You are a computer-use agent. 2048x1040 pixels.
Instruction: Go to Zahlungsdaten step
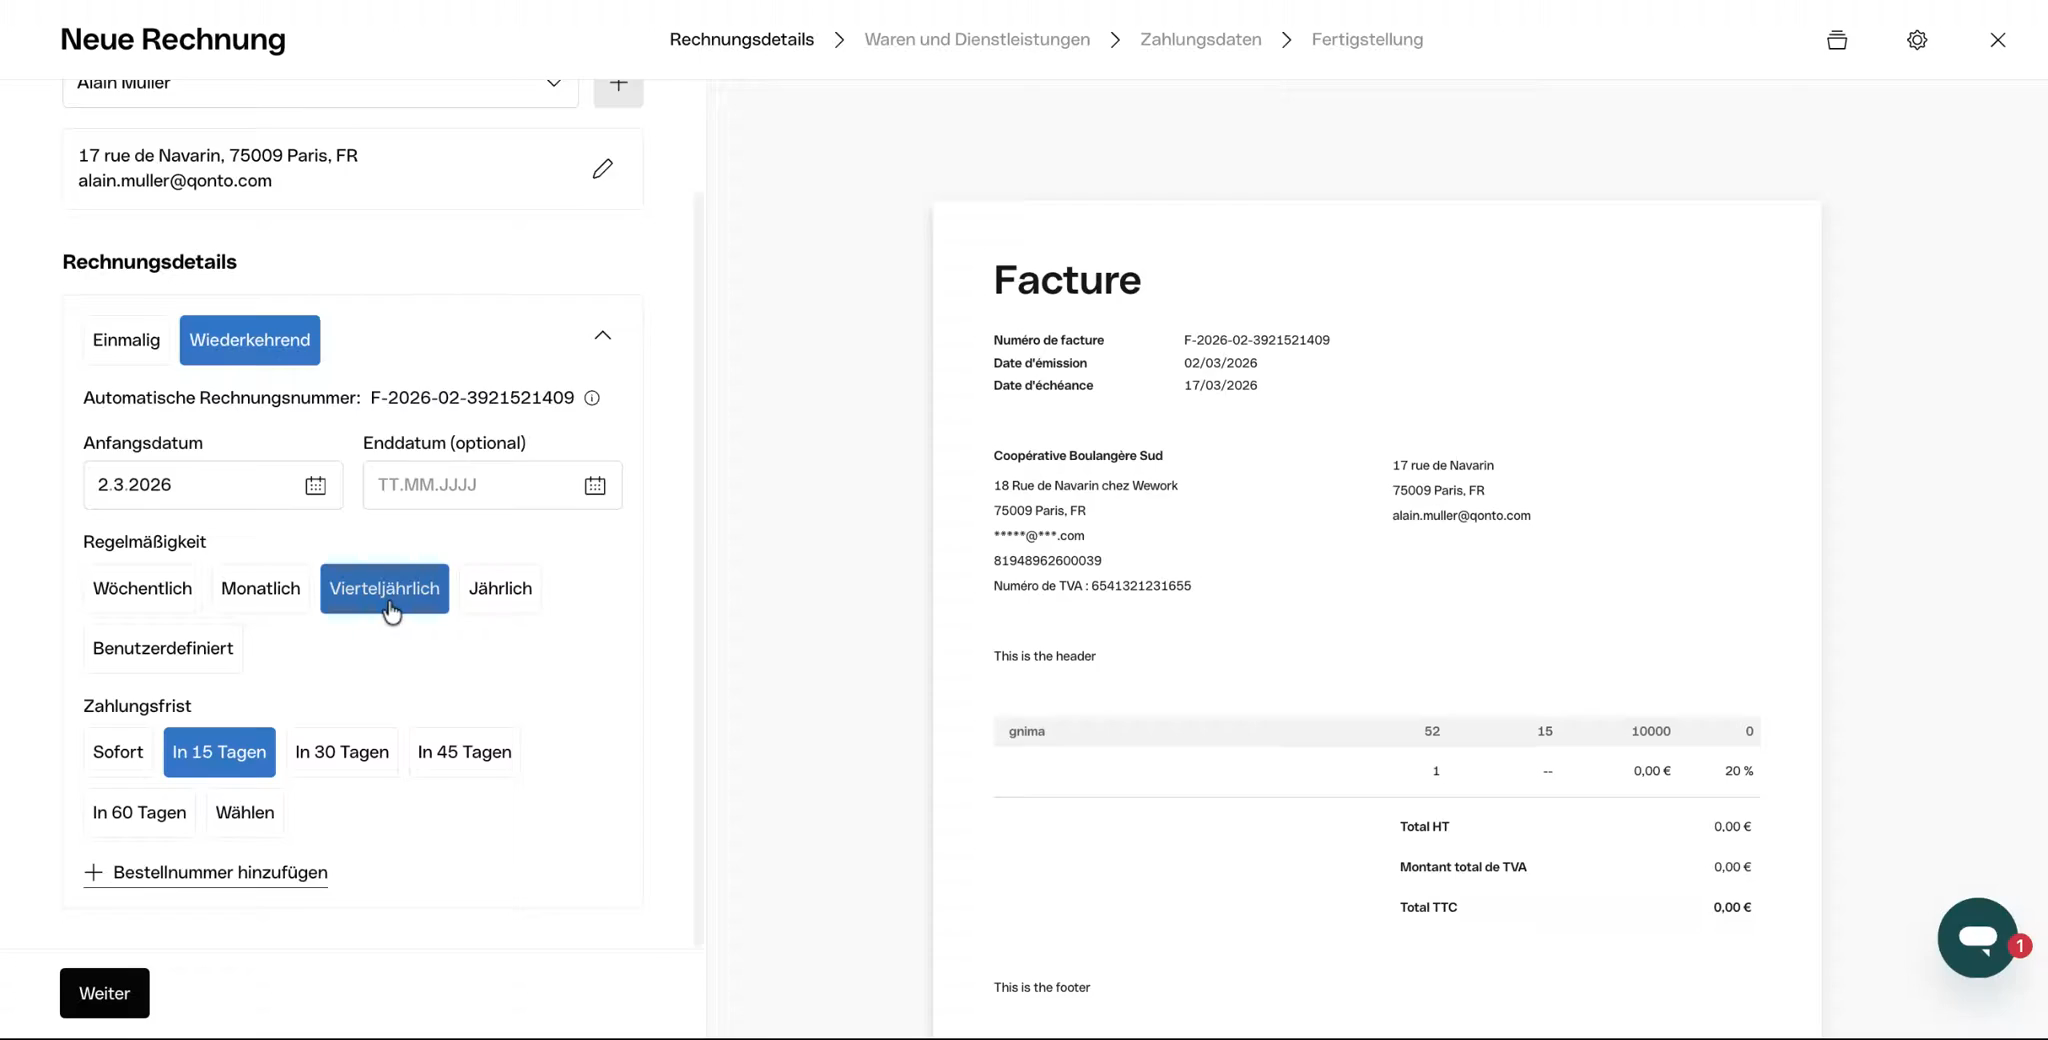(x=1200, y=40)
